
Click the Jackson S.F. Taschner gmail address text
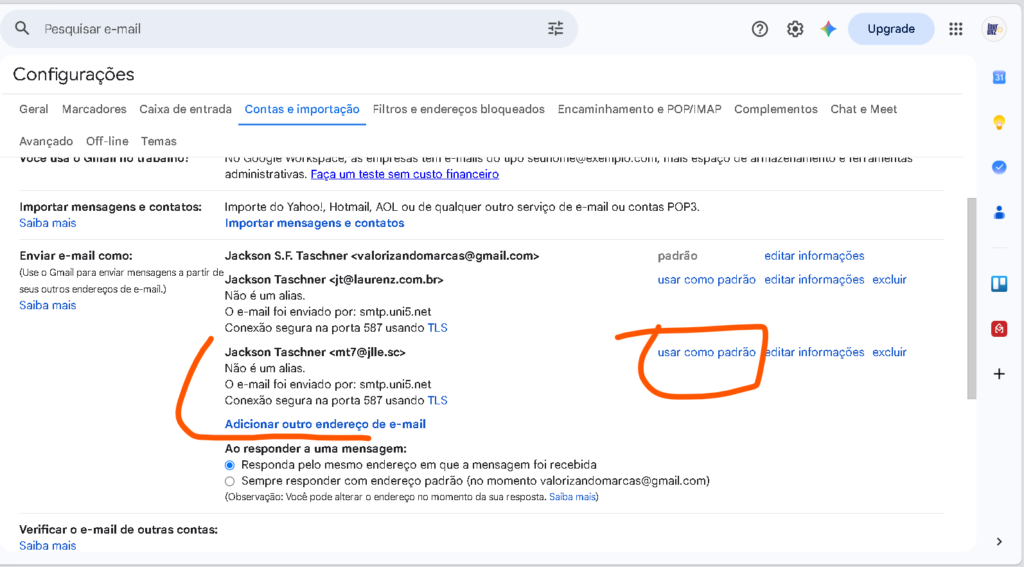click(382, 255)
